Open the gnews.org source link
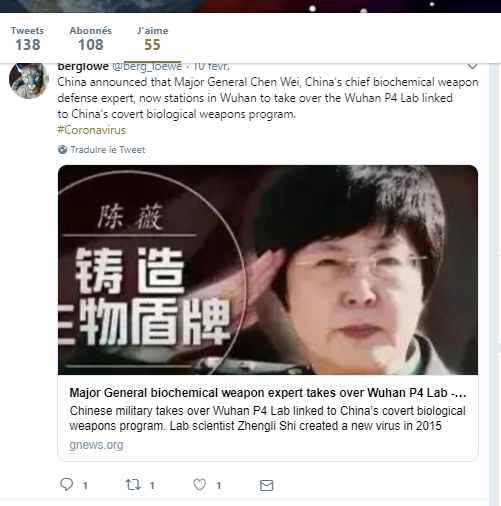The width and height of the screenshot is (501, 506). coord(96,445)
